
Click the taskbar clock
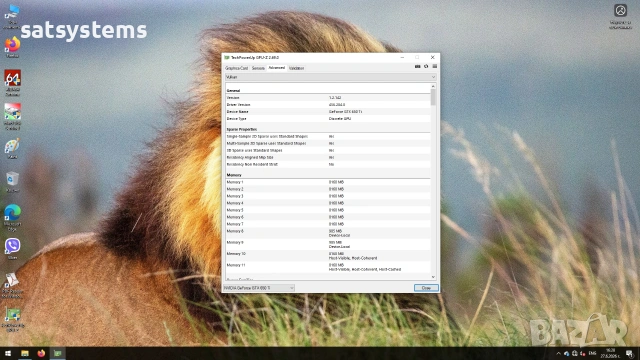610,353
